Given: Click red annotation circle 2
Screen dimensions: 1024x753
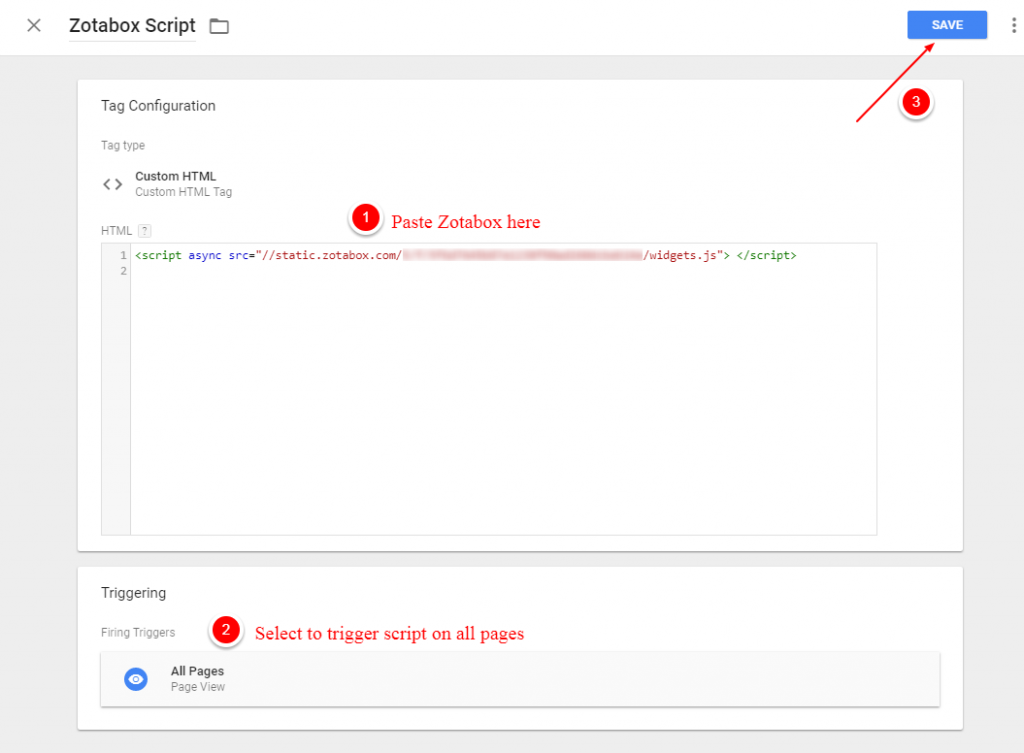Looking at the screenshot, I should 226,631.
